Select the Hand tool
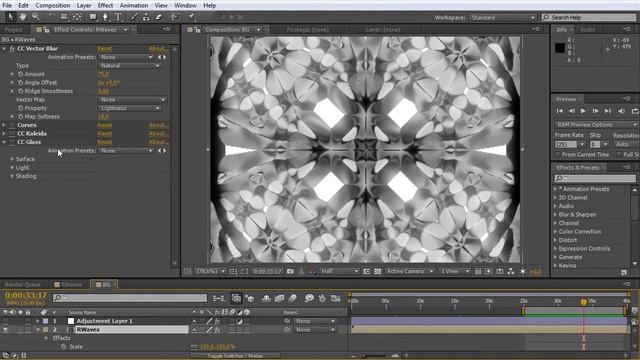640x360 pixels. point(23,17)
